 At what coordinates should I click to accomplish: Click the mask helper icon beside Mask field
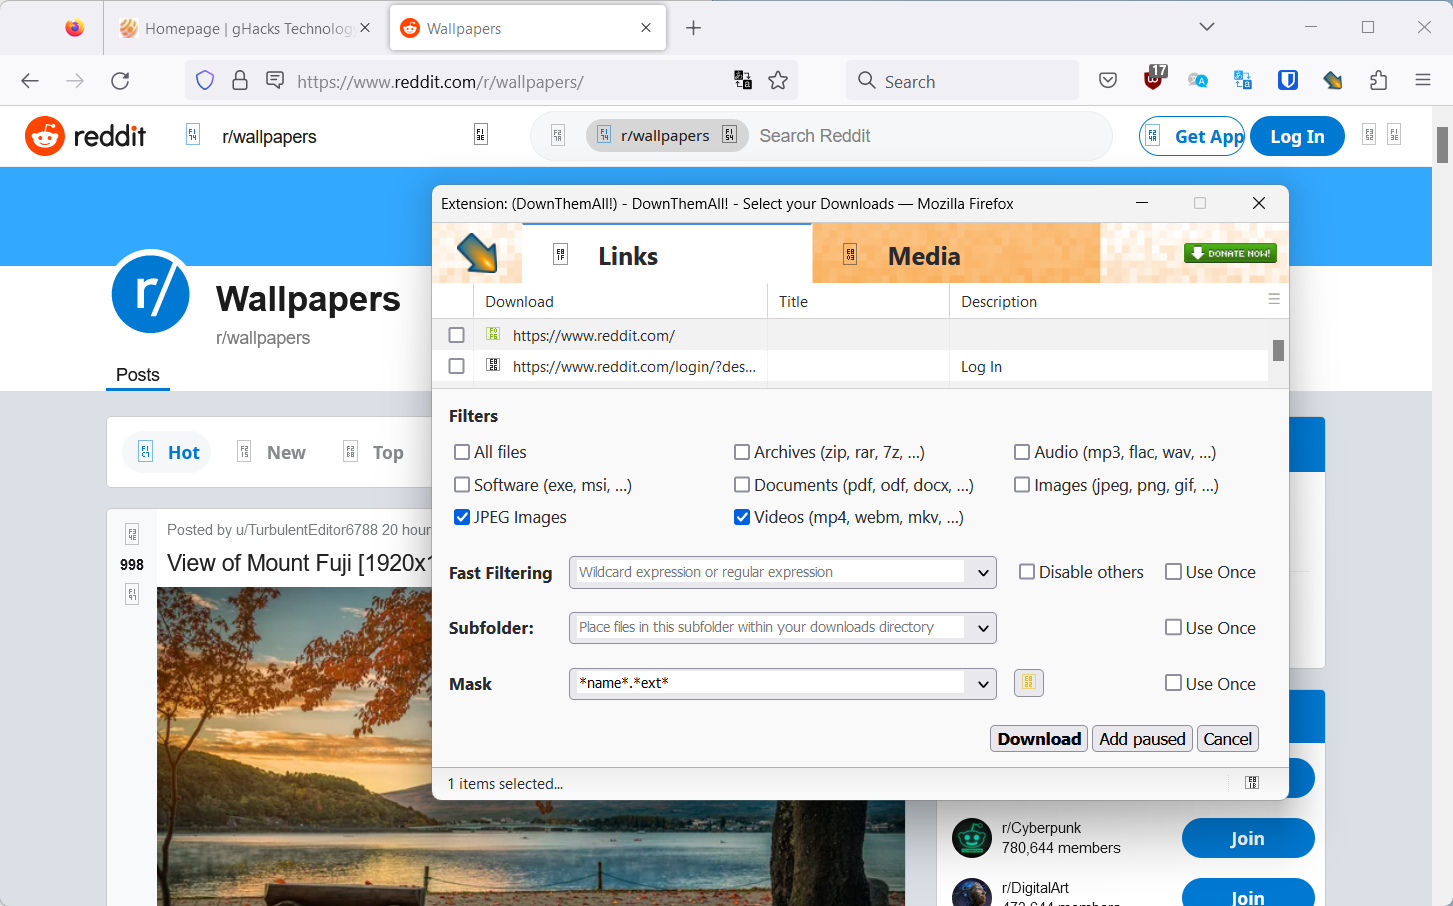(1028, 683)
